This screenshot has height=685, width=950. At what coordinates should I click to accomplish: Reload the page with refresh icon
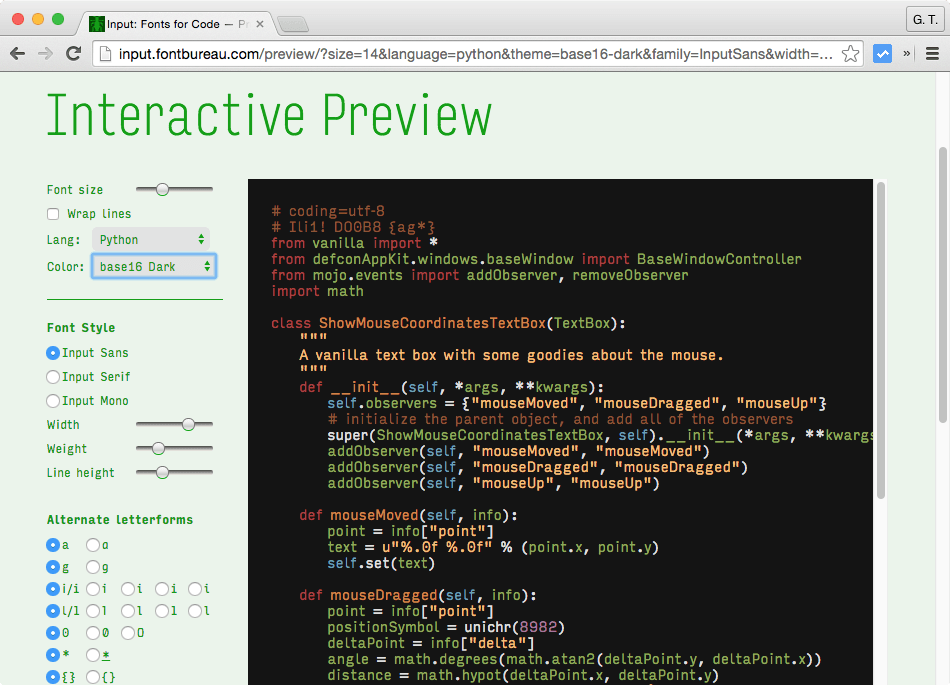pyautogui.click(x=73, y=54)
